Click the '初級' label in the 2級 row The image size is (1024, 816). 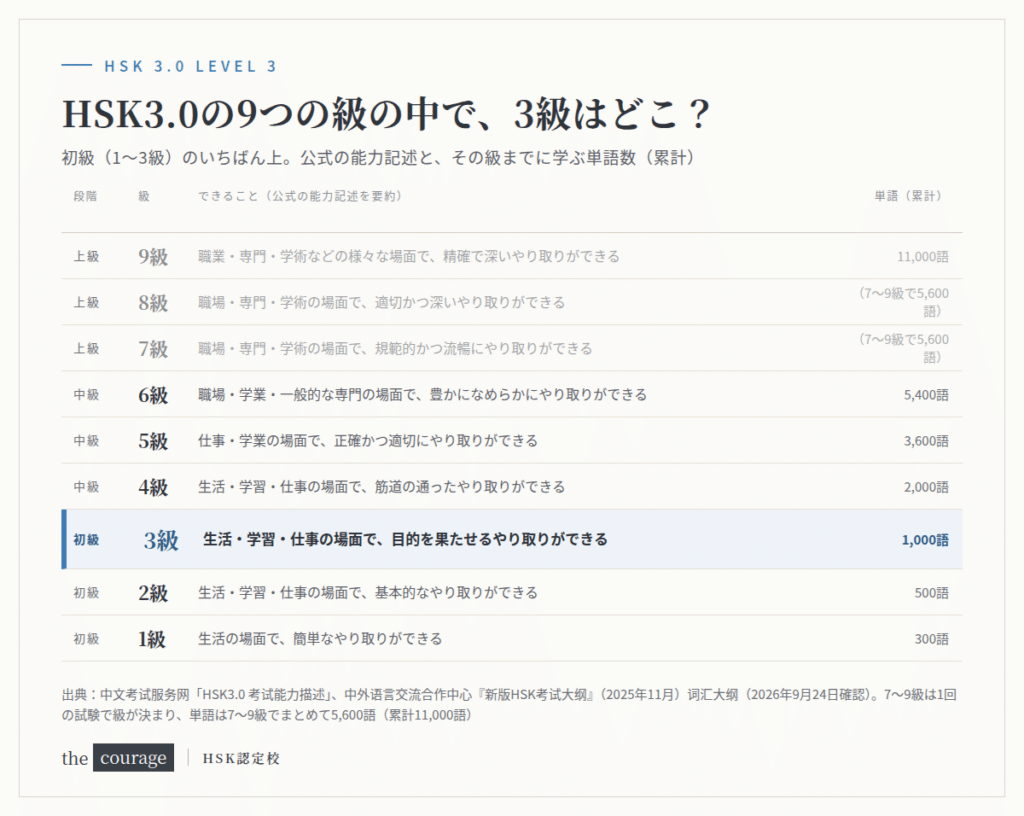pyautogui.click(x=86, y=593)
